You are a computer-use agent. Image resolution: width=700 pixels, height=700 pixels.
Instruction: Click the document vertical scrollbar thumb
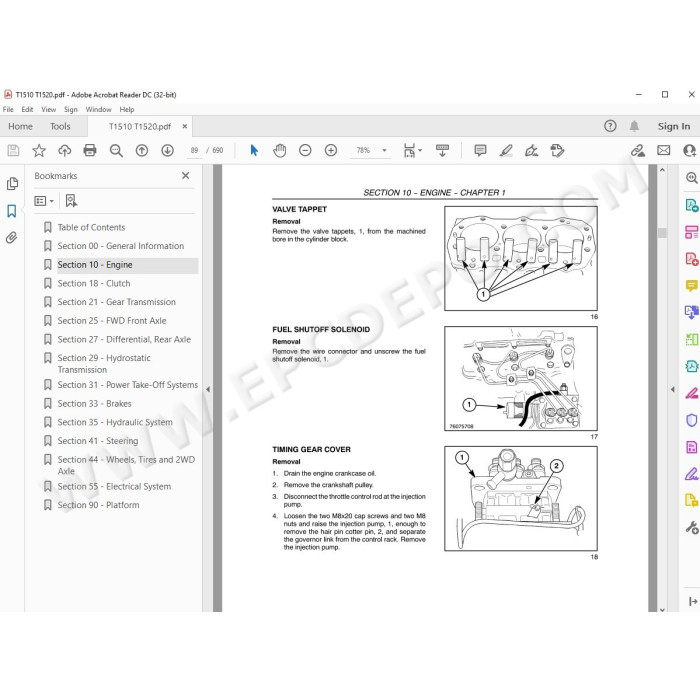click(x=662, y=233)
